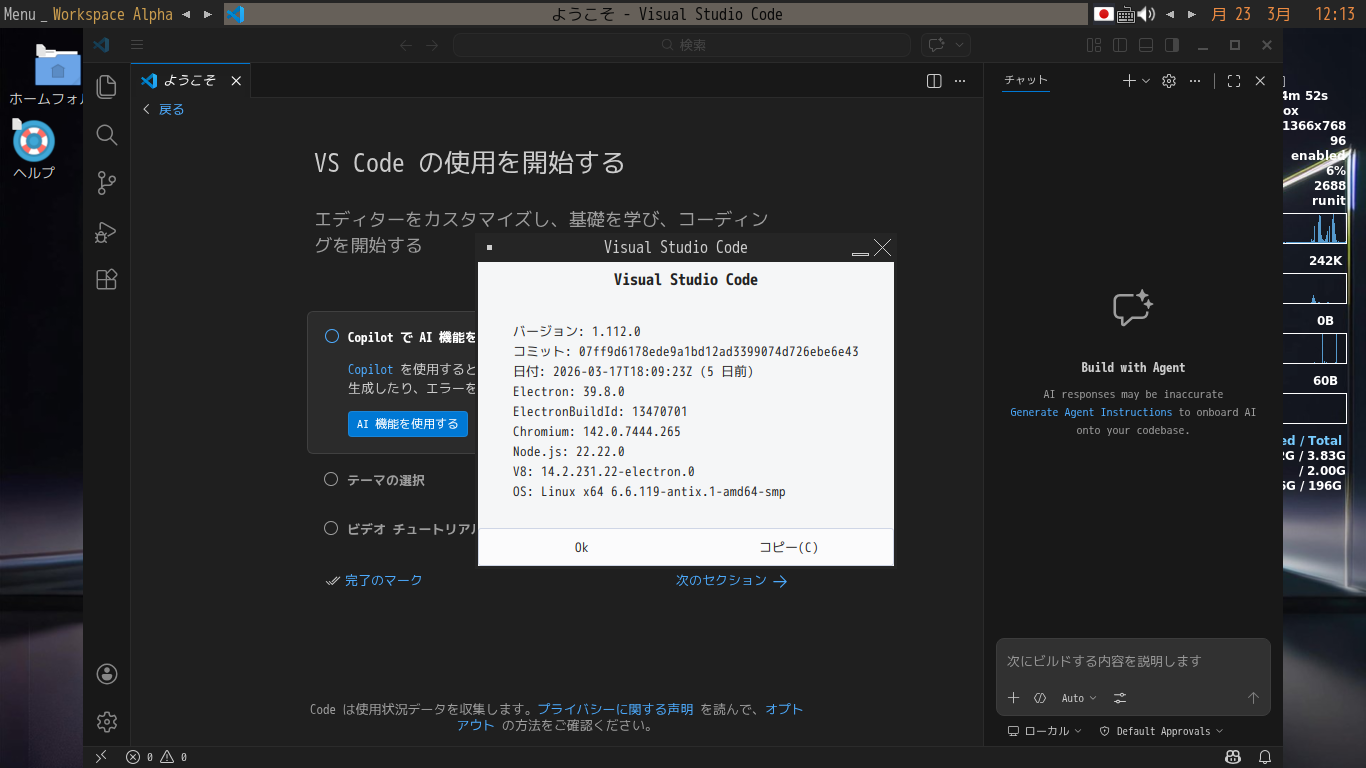Click the split editor right icon
The image size is (1366, 768).
[934, 81]
